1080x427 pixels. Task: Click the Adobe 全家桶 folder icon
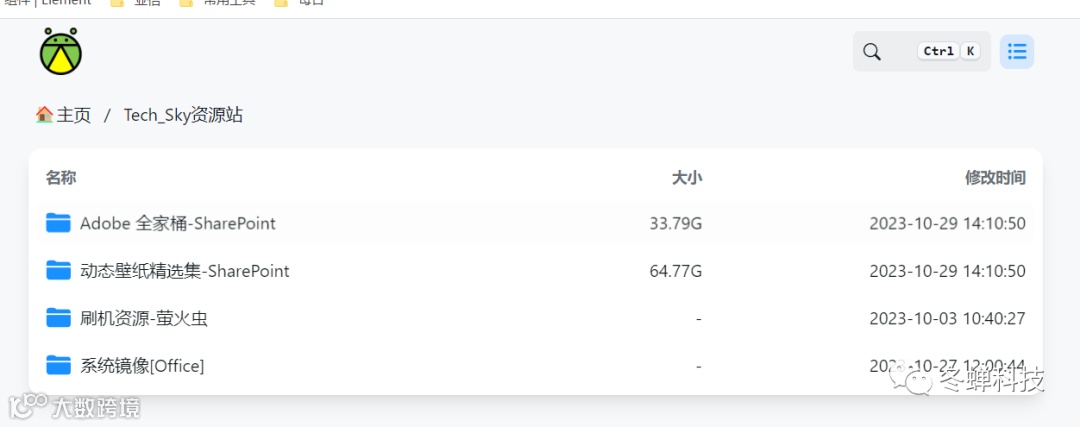(58, 223)
